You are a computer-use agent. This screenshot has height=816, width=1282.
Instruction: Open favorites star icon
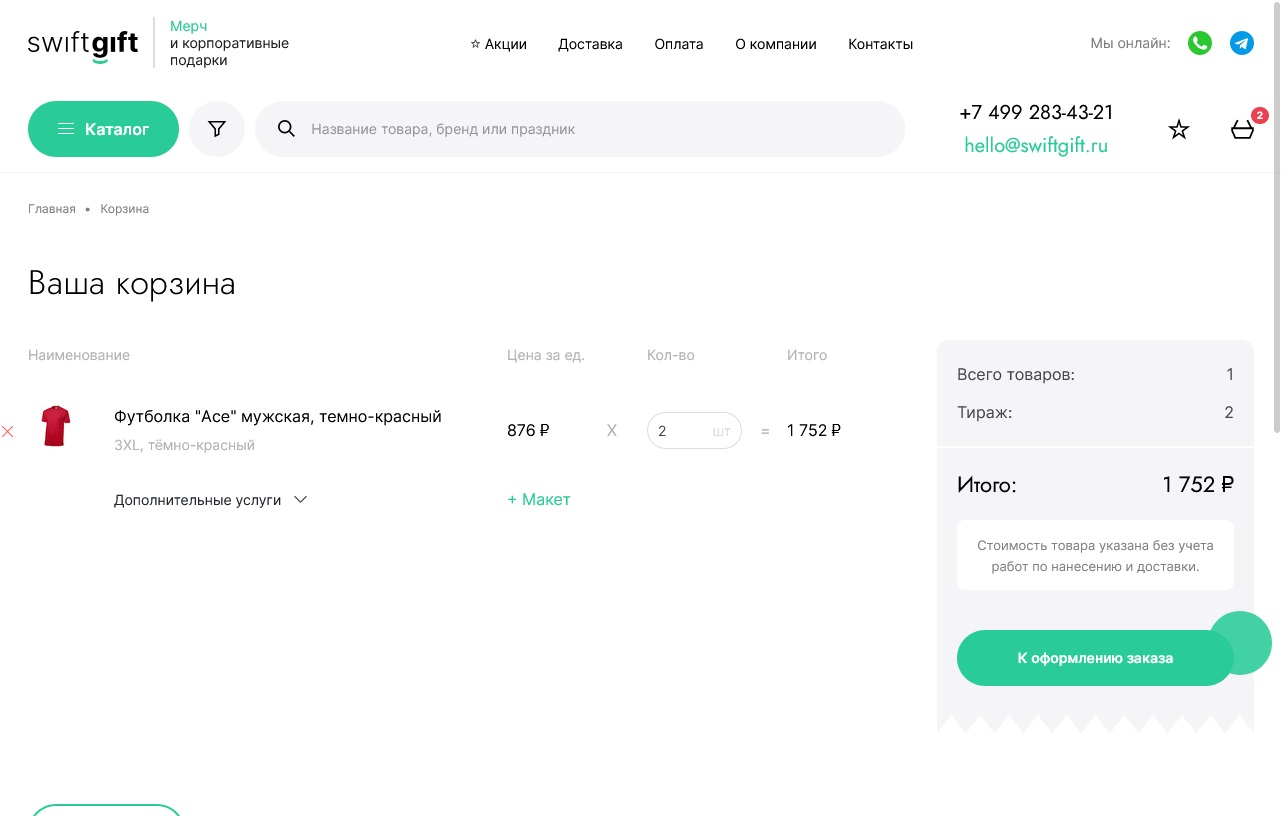click(1179, 129)
